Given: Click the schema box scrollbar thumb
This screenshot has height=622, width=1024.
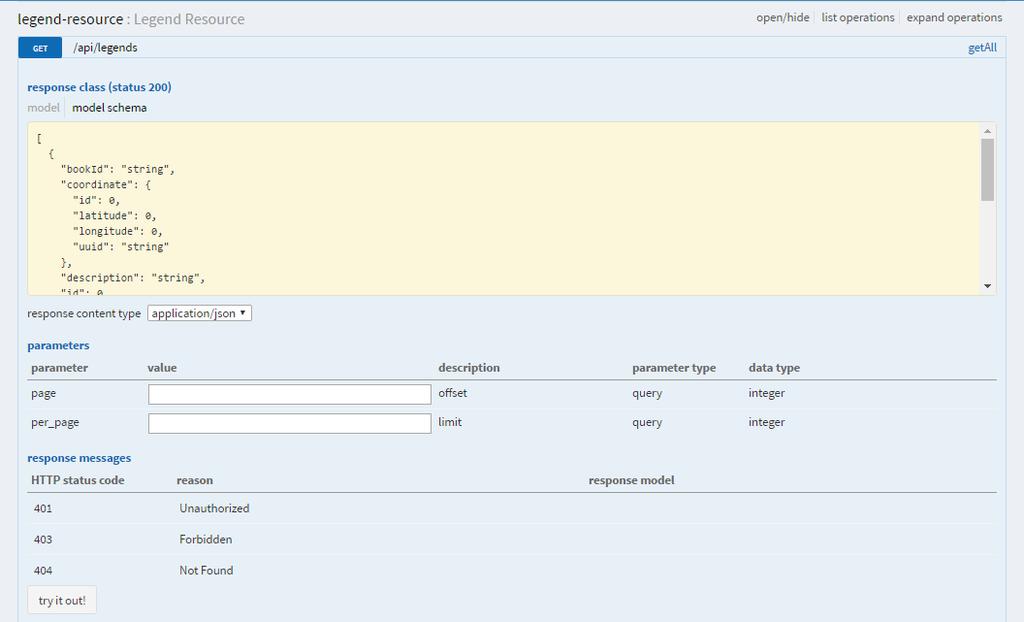Looking at the screenshot, I should click(987, 170).
